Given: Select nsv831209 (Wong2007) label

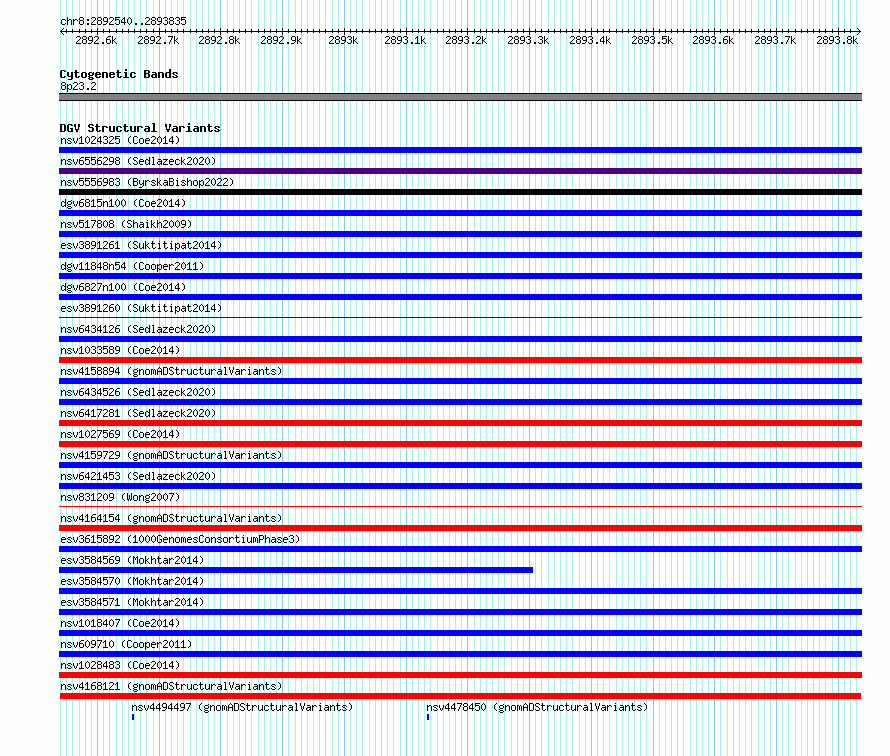Looking at the screenshot, I should [x=120, y=497].
